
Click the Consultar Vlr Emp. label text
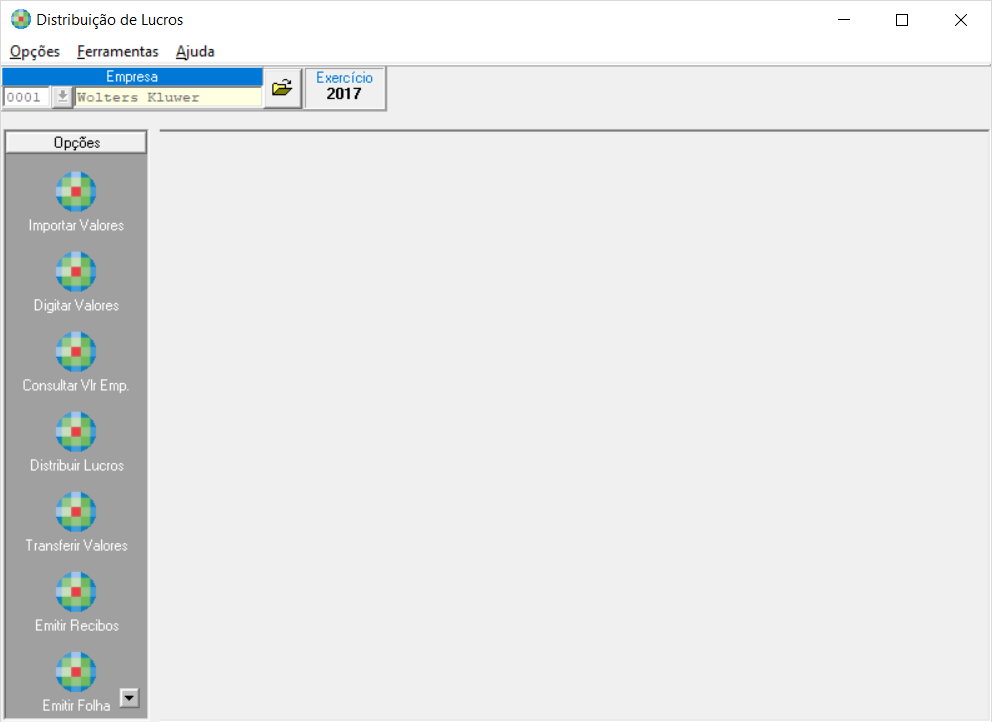[x=76, y=385]
